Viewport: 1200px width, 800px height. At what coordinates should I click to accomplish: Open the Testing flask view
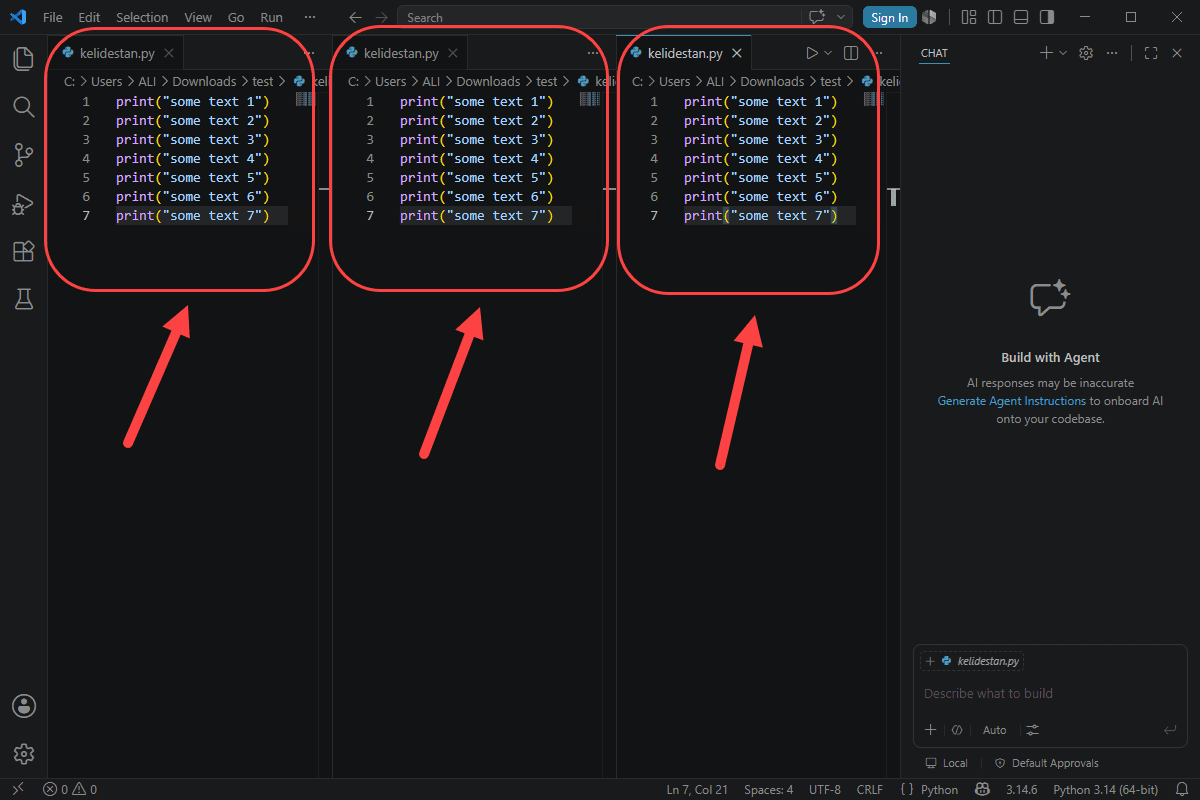pos(24,299)
